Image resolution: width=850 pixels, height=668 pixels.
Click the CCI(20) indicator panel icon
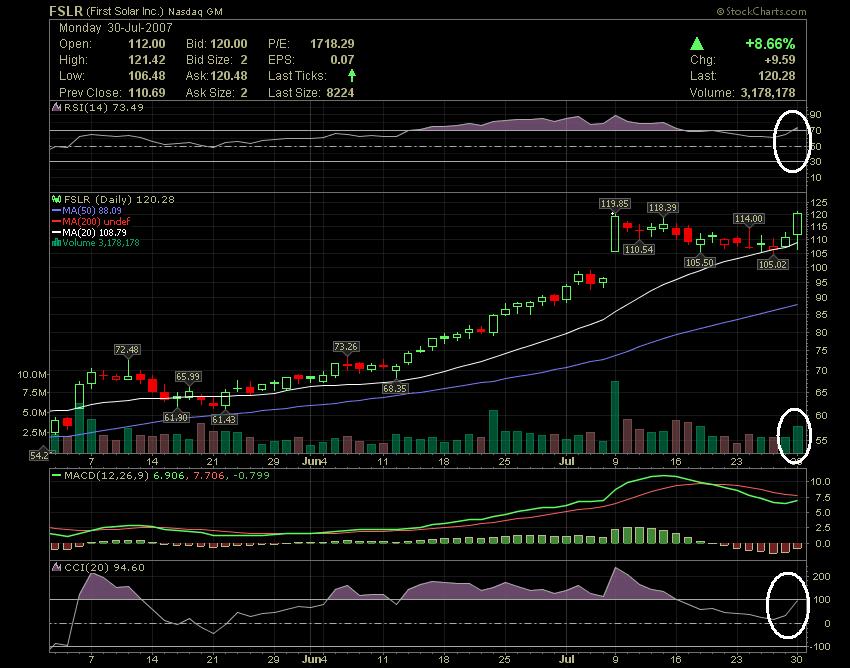[x=56, y=567]
